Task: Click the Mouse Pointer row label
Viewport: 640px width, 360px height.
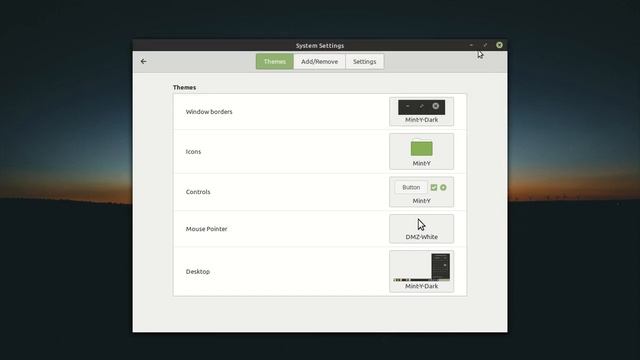Action: (x=207, y=229)
